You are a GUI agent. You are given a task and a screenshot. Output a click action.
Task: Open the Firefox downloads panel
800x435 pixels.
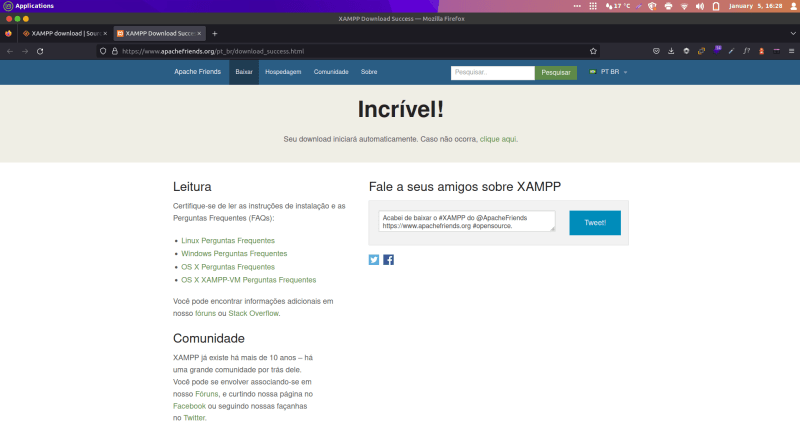(x=671, y=51)
